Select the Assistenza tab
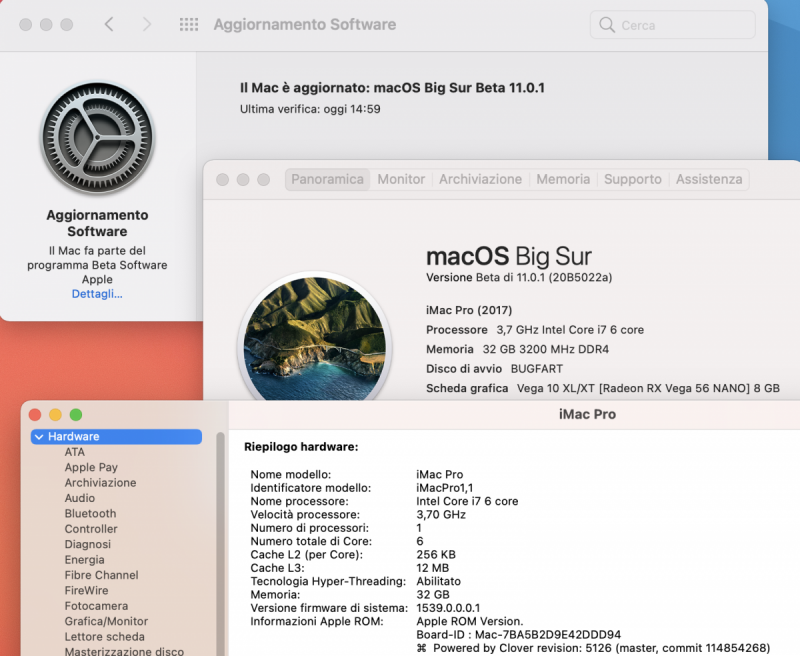Screen dimensions: 800x656 pos(709,180)
